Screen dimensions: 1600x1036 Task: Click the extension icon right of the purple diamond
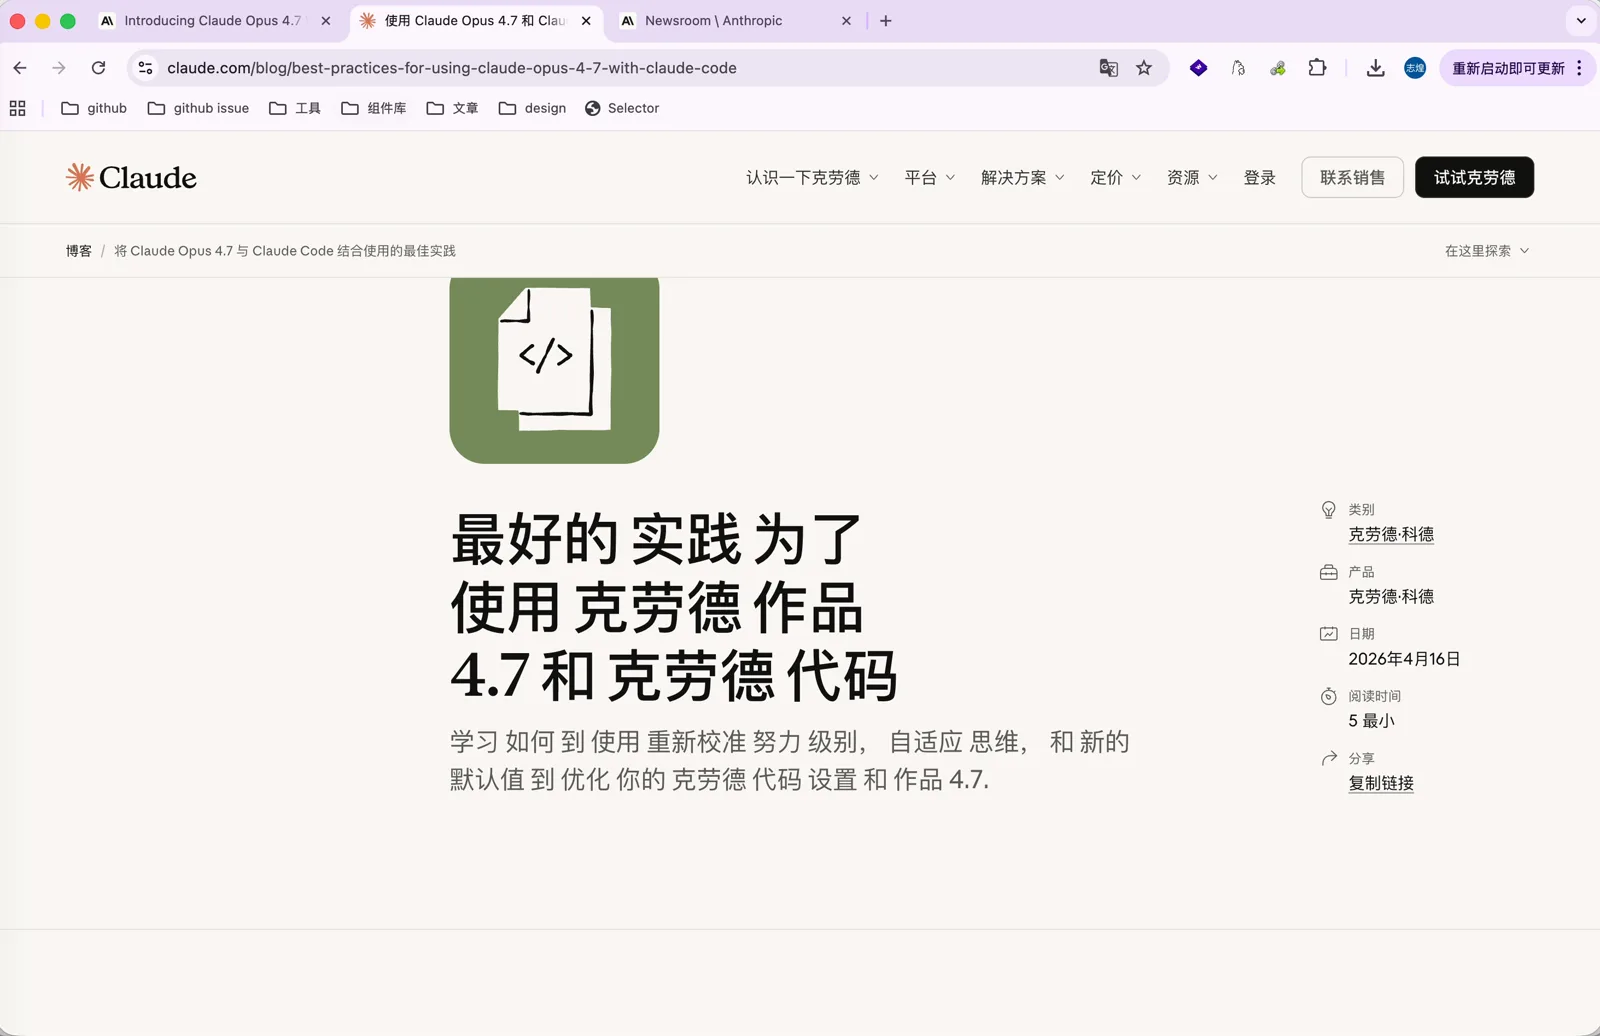[1238, 68]
